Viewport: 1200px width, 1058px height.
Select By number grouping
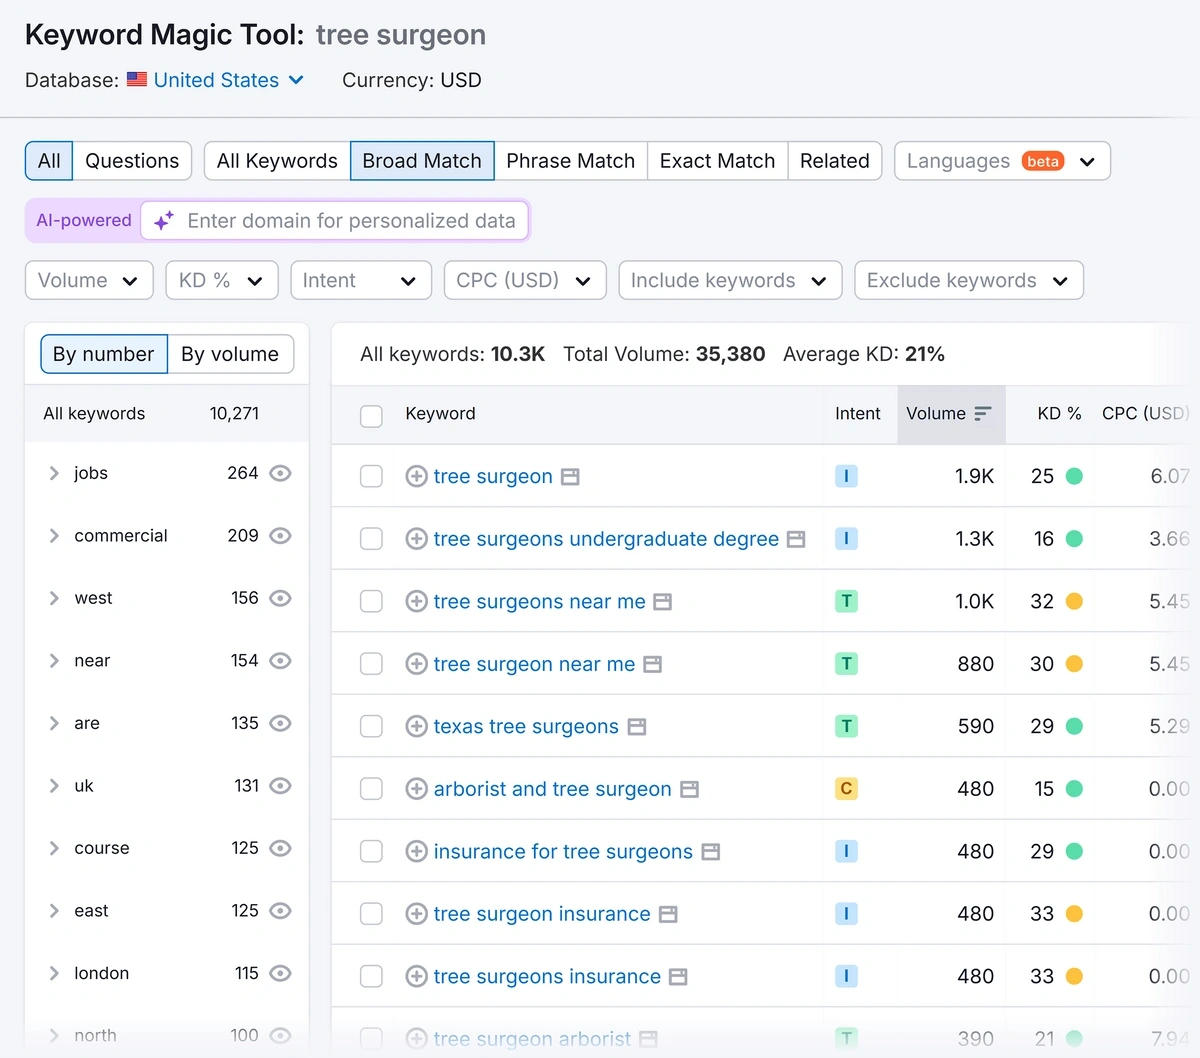click(x=104, y=354)
